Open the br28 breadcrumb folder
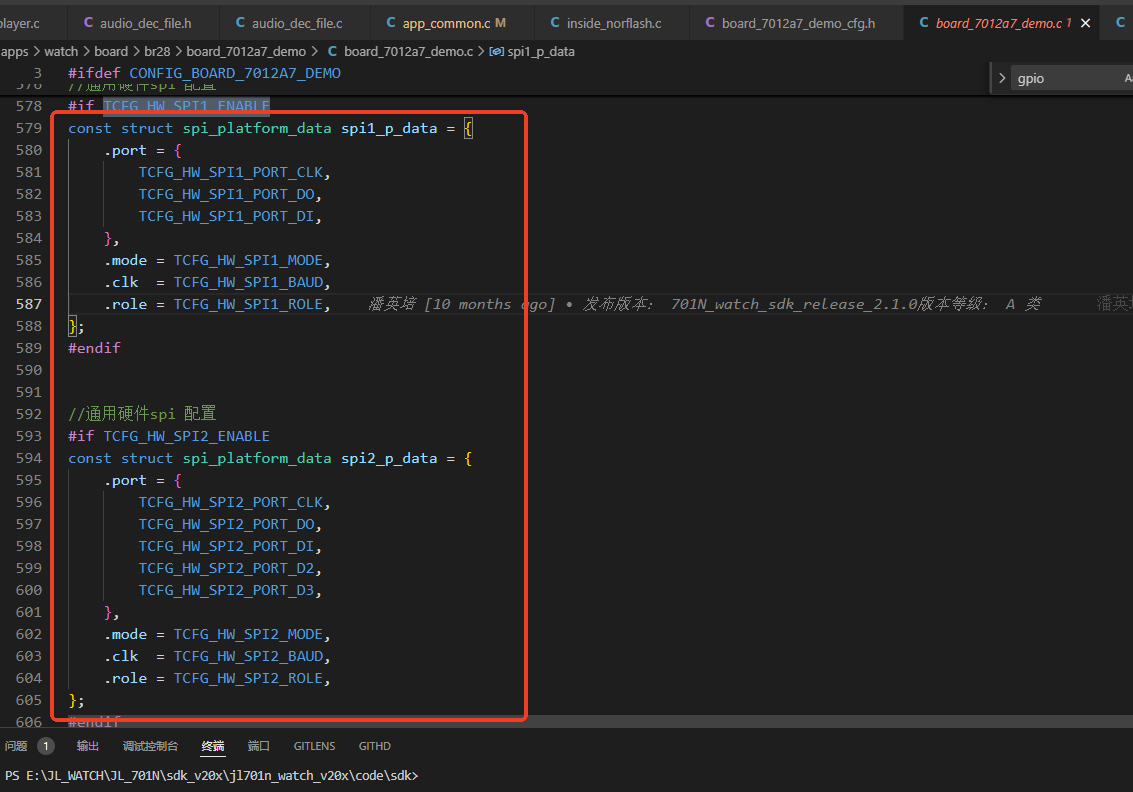Screen dimensions: 1133x792 [157, 51]
